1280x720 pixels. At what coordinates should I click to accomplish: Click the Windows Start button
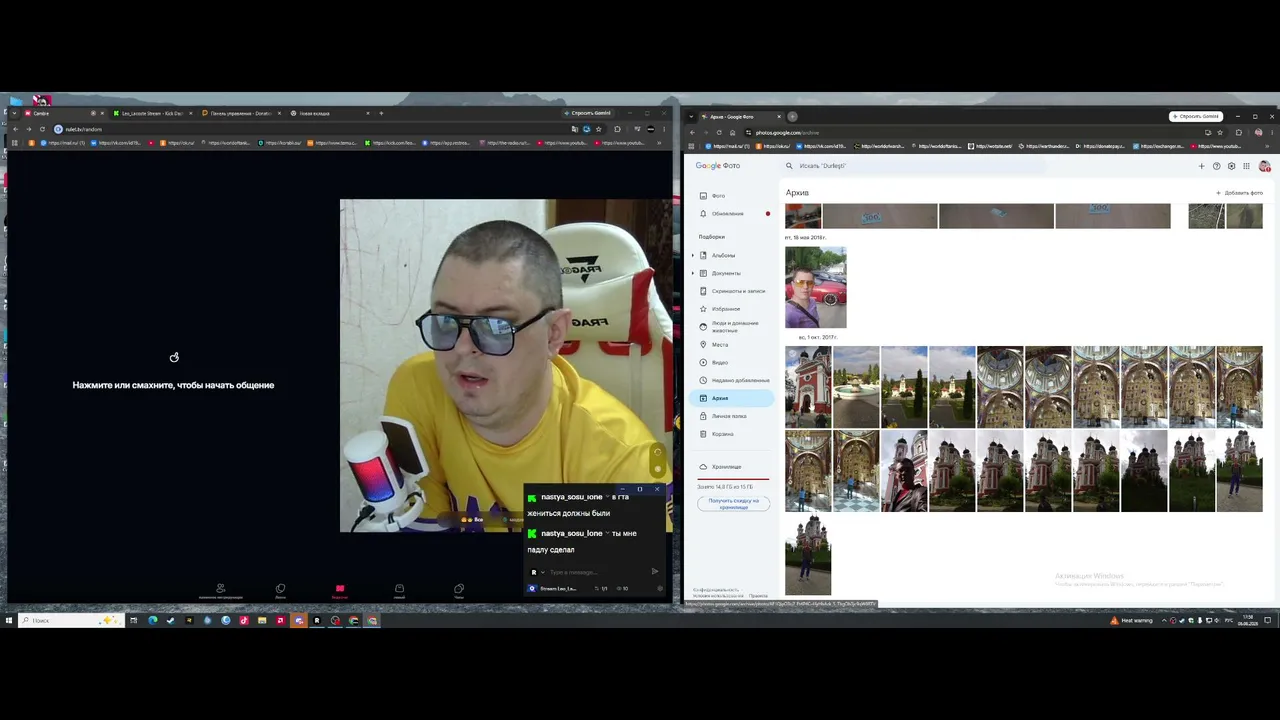click(9, 621)
